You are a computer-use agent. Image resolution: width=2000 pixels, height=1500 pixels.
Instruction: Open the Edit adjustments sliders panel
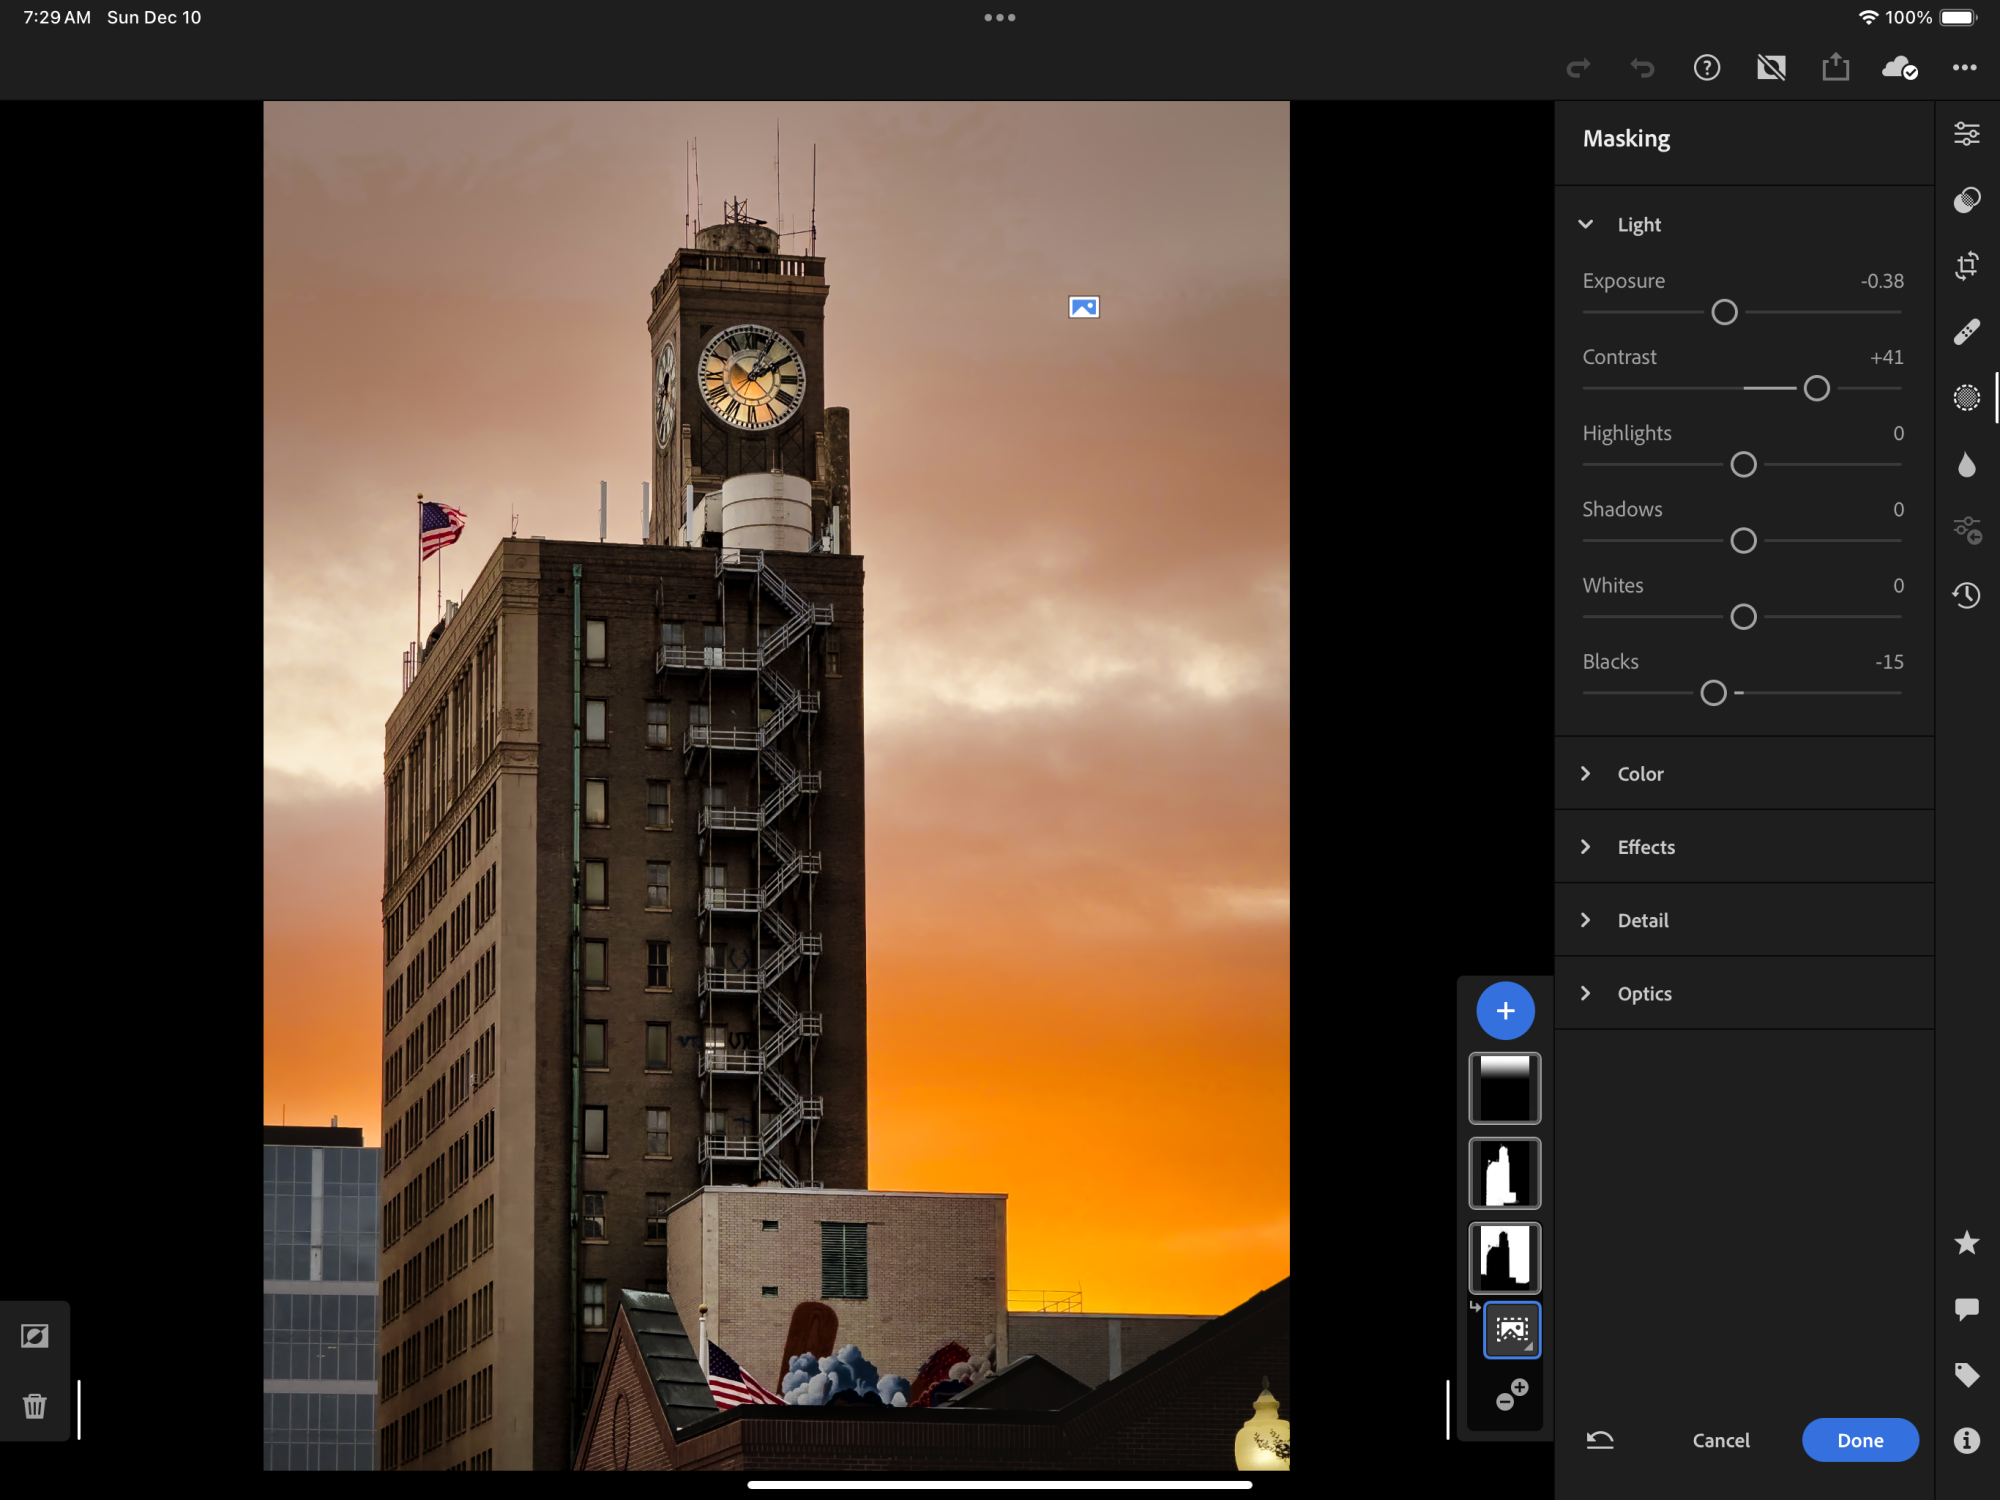pos(1966,134)
